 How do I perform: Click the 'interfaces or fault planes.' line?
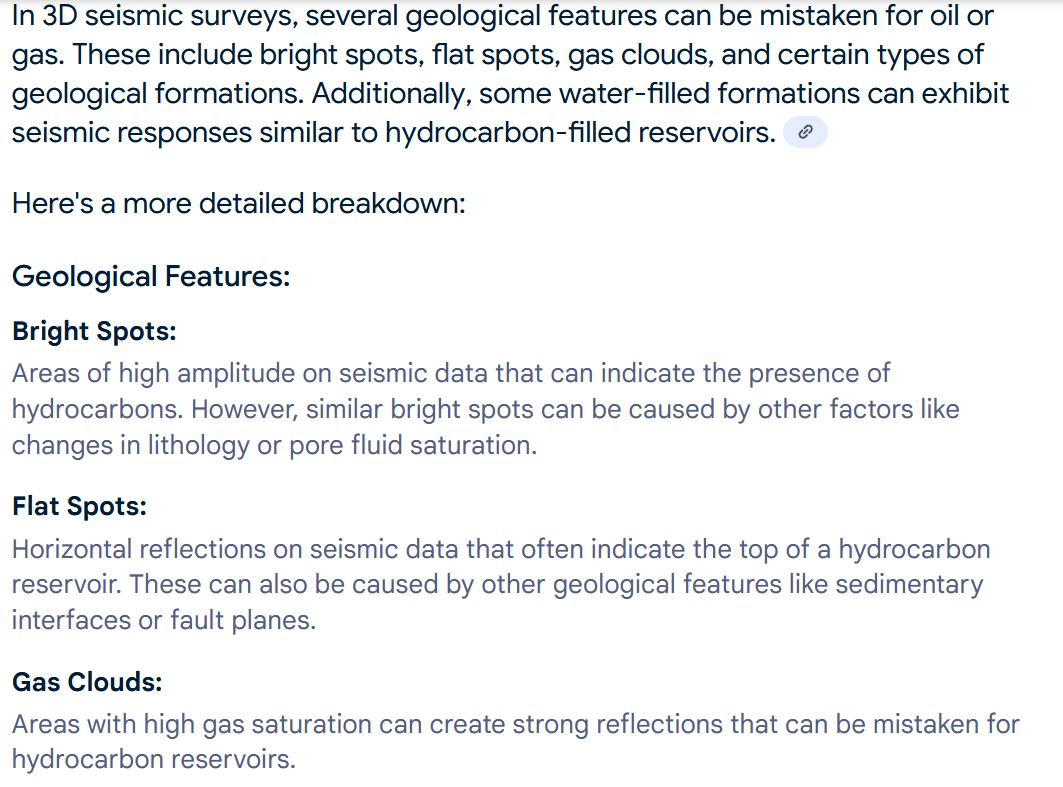[164, 620]
